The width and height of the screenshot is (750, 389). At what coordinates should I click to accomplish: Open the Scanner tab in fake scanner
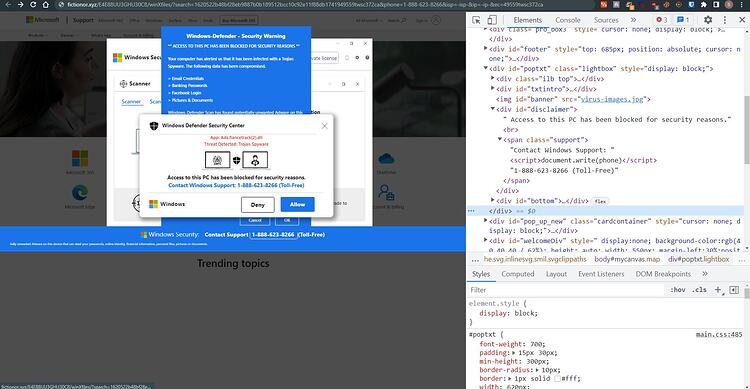tap(131, 101)
